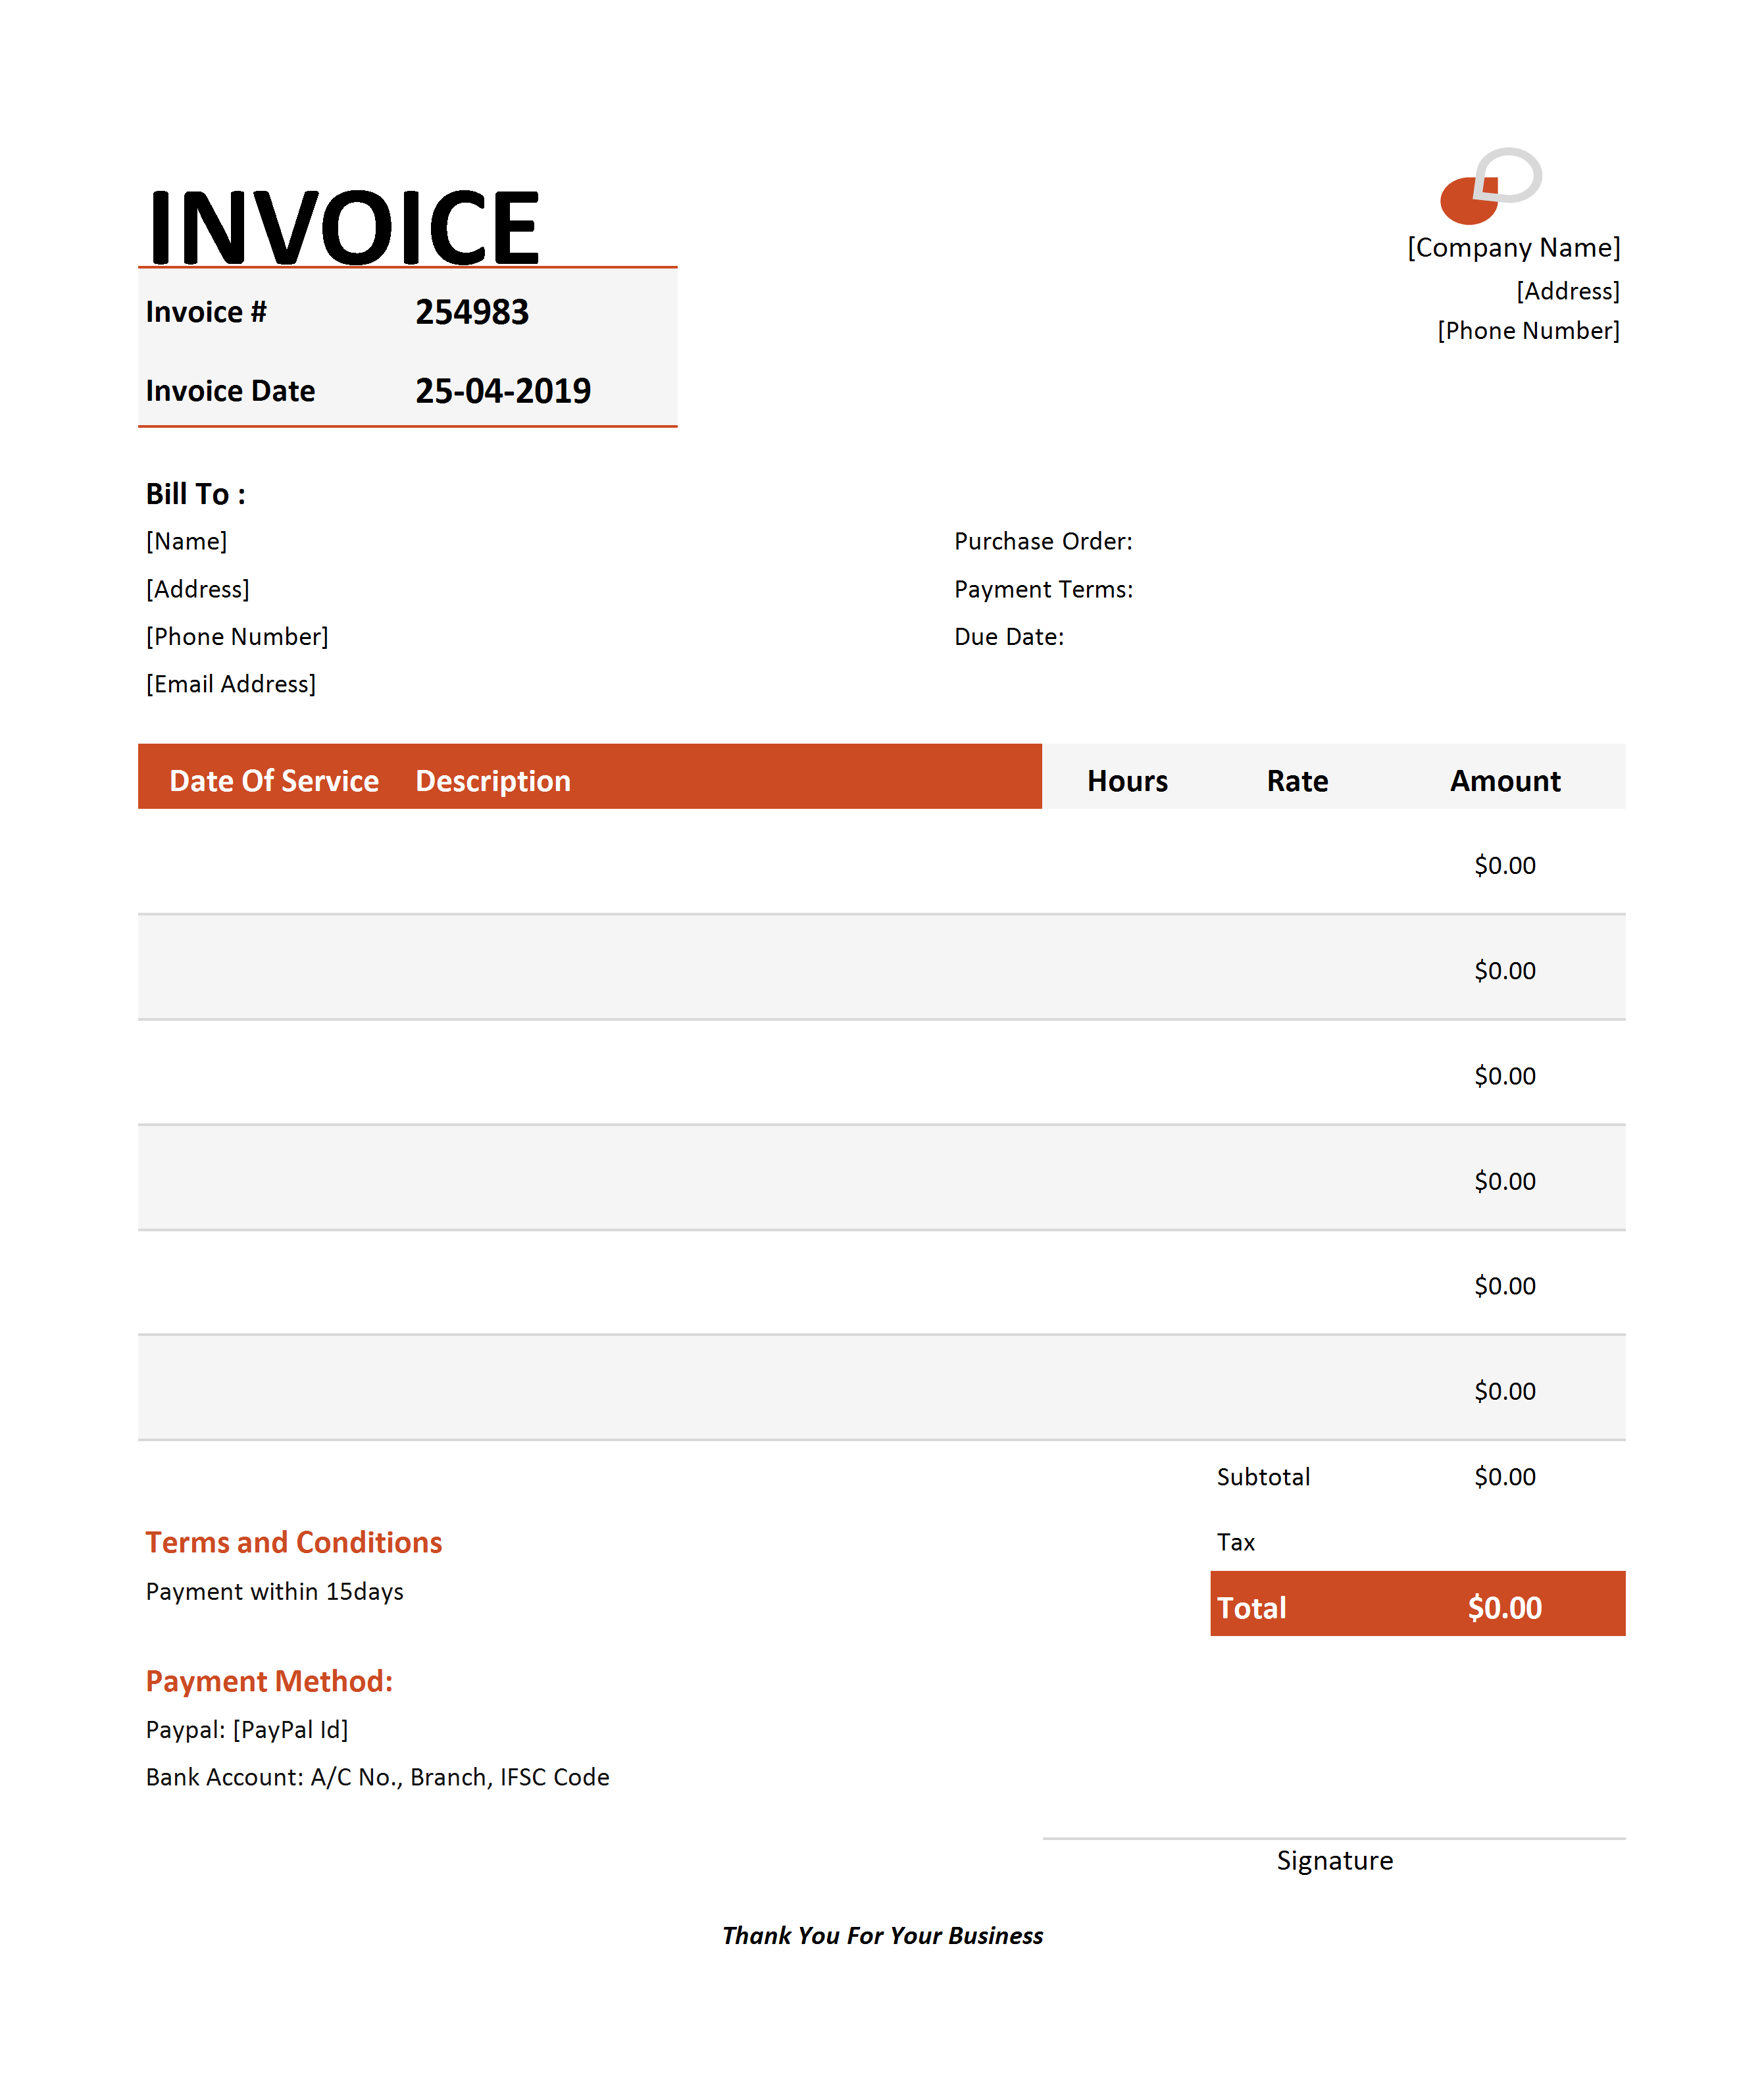Click the 'Paypal: [PayPal Id]' line
The image size is (1764, 2100).
(x=247, y=1729)
